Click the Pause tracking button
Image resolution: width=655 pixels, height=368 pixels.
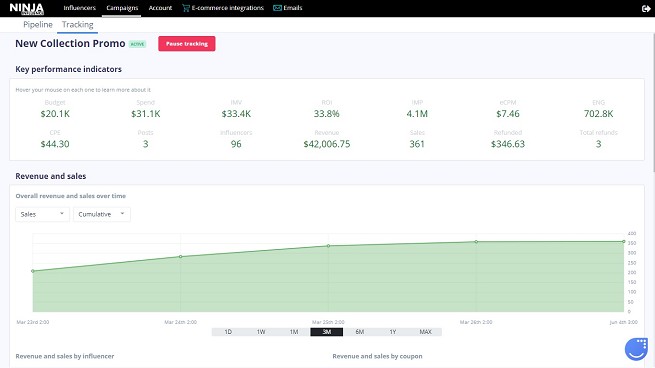[187, 43]
